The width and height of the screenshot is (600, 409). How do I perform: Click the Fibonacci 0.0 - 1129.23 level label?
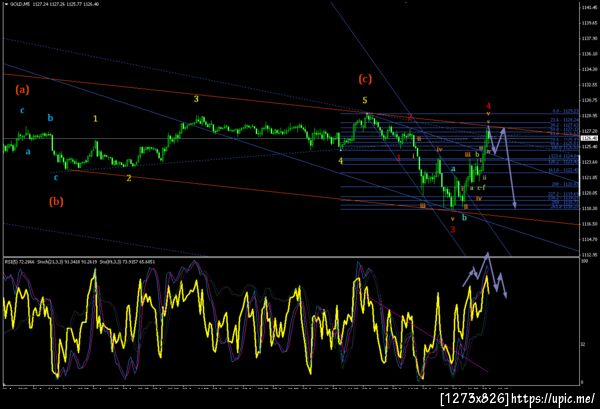pyautogui.click(x=565, y=111)
